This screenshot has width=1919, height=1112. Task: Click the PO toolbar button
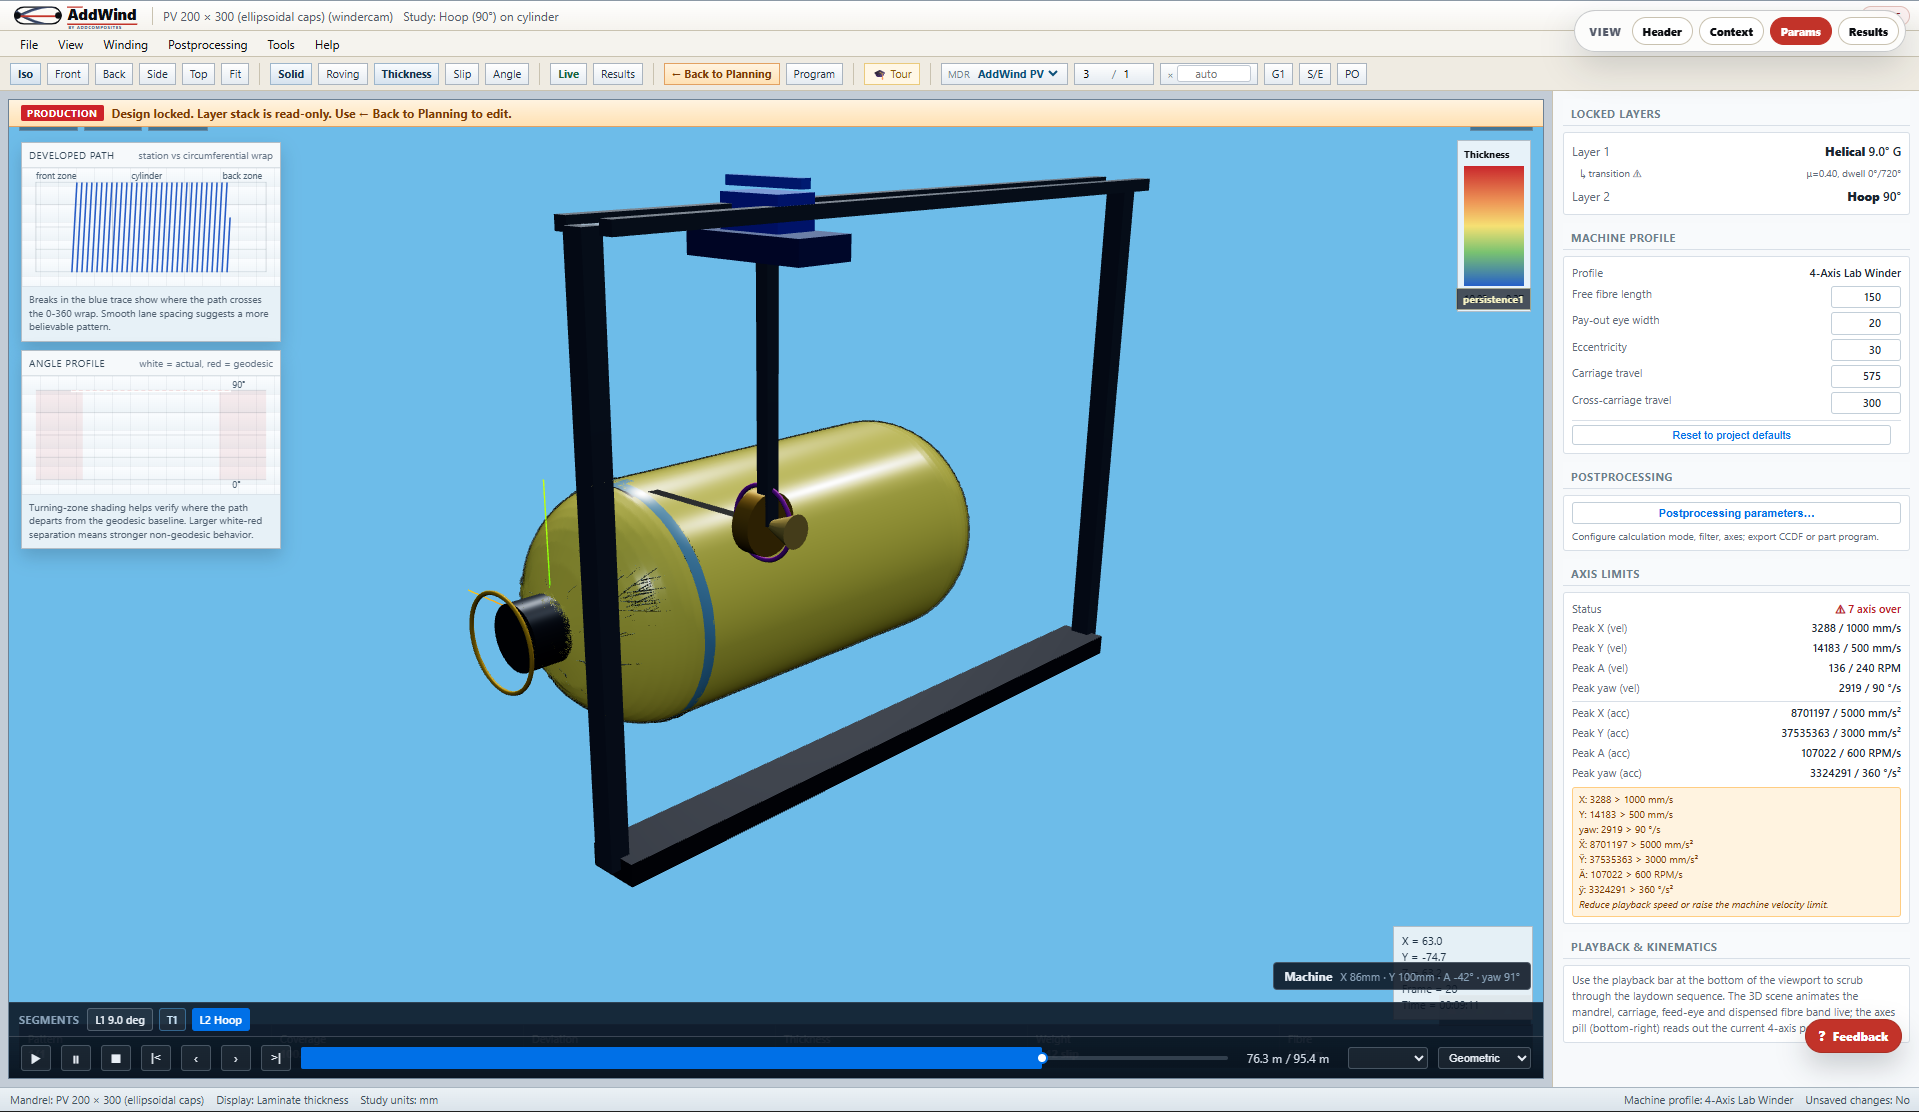[1352, 74]
